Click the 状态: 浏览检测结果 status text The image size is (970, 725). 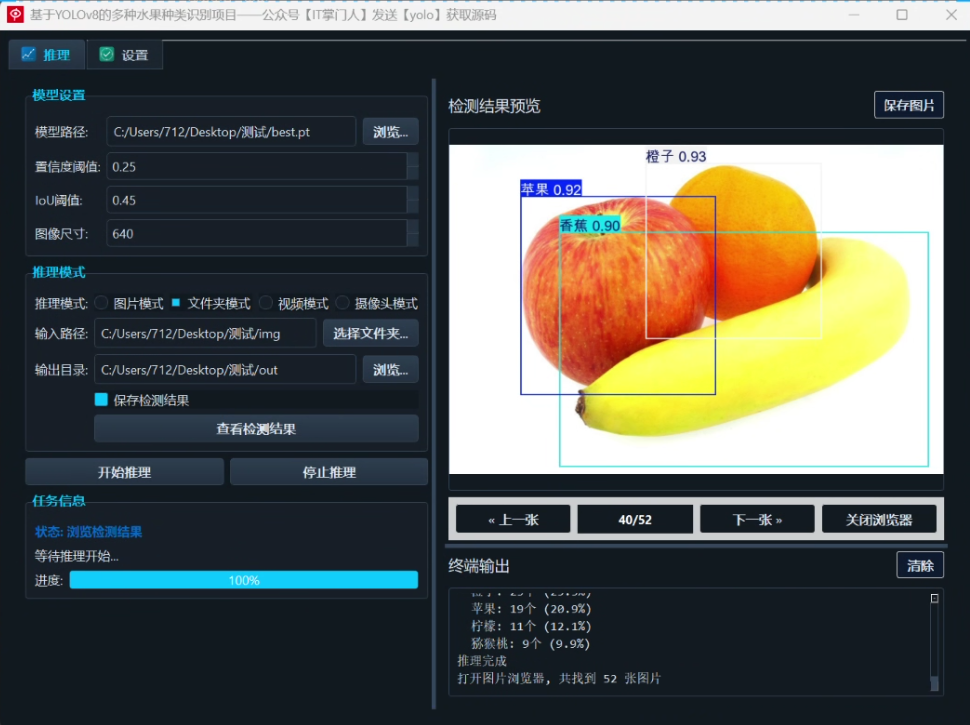tap(88, 532)
